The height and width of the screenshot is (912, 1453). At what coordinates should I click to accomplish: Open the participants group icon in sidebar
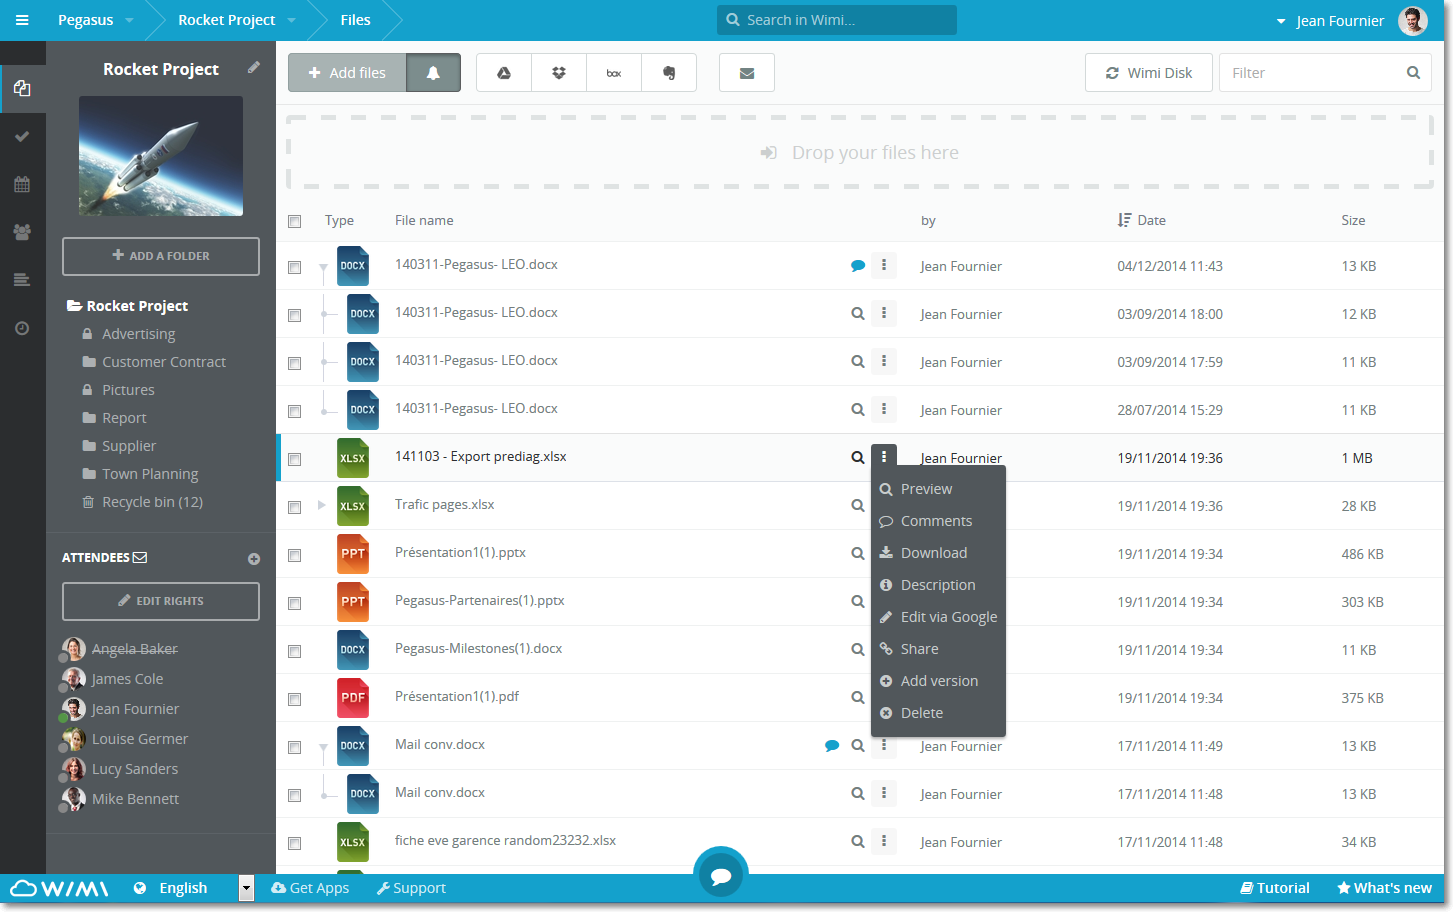(x=22, y=232)
